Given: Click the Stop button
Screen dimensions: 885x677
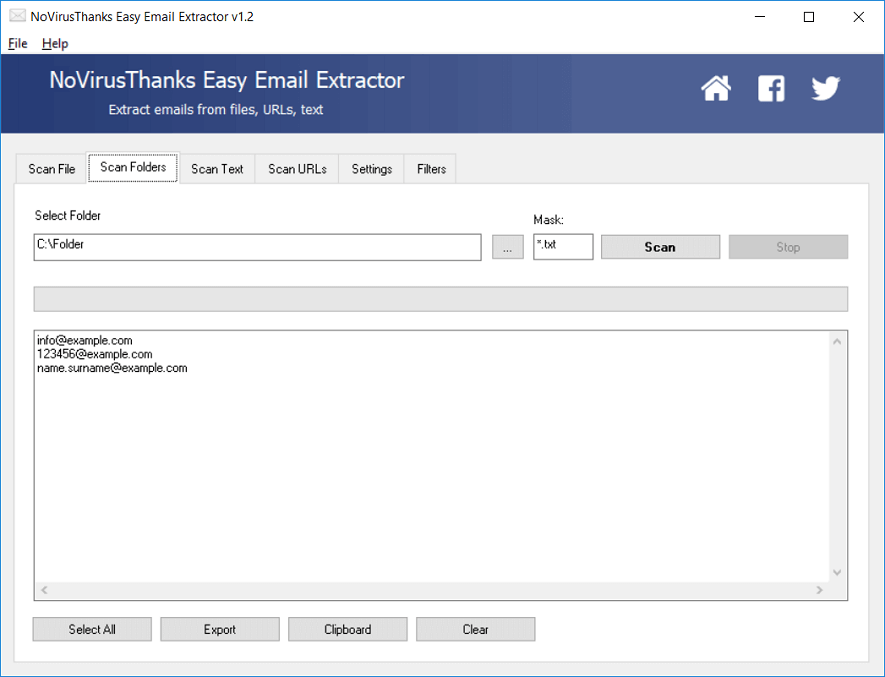Looking at the screenshot, I should pyautogui.click(x=788, y=247).
